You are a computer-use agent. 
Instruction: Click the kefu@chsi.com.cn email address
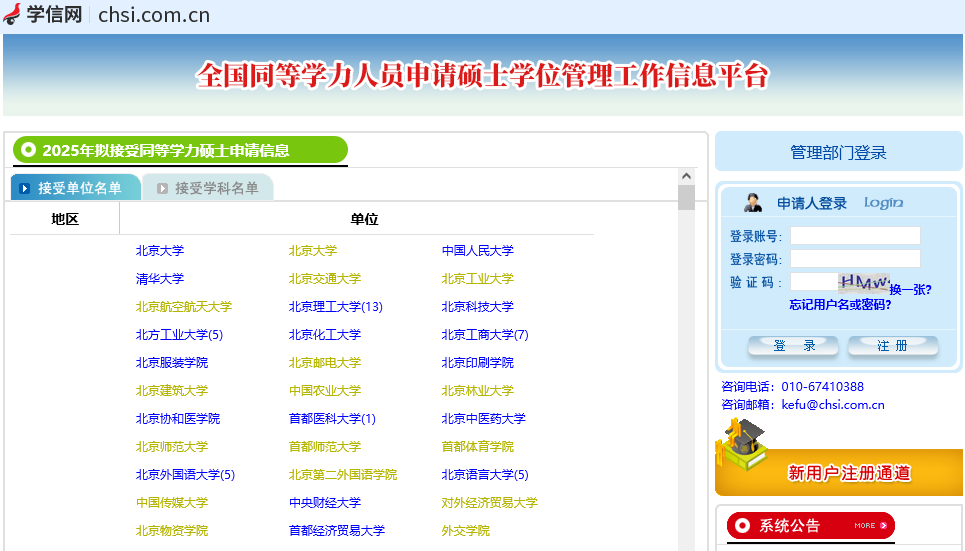pyautogui.click(x=833, y=404)
